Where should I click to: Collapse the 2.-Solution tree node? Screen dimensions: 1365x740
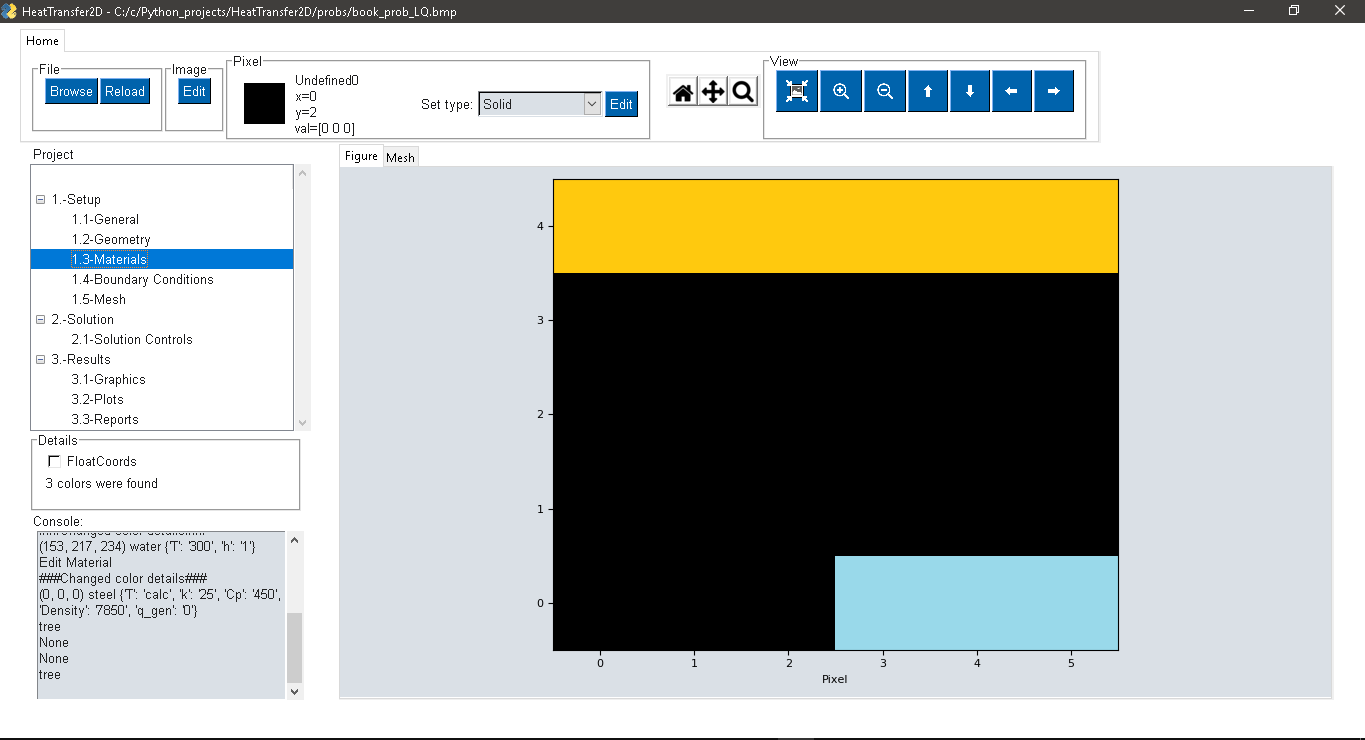tap(40, 319)
